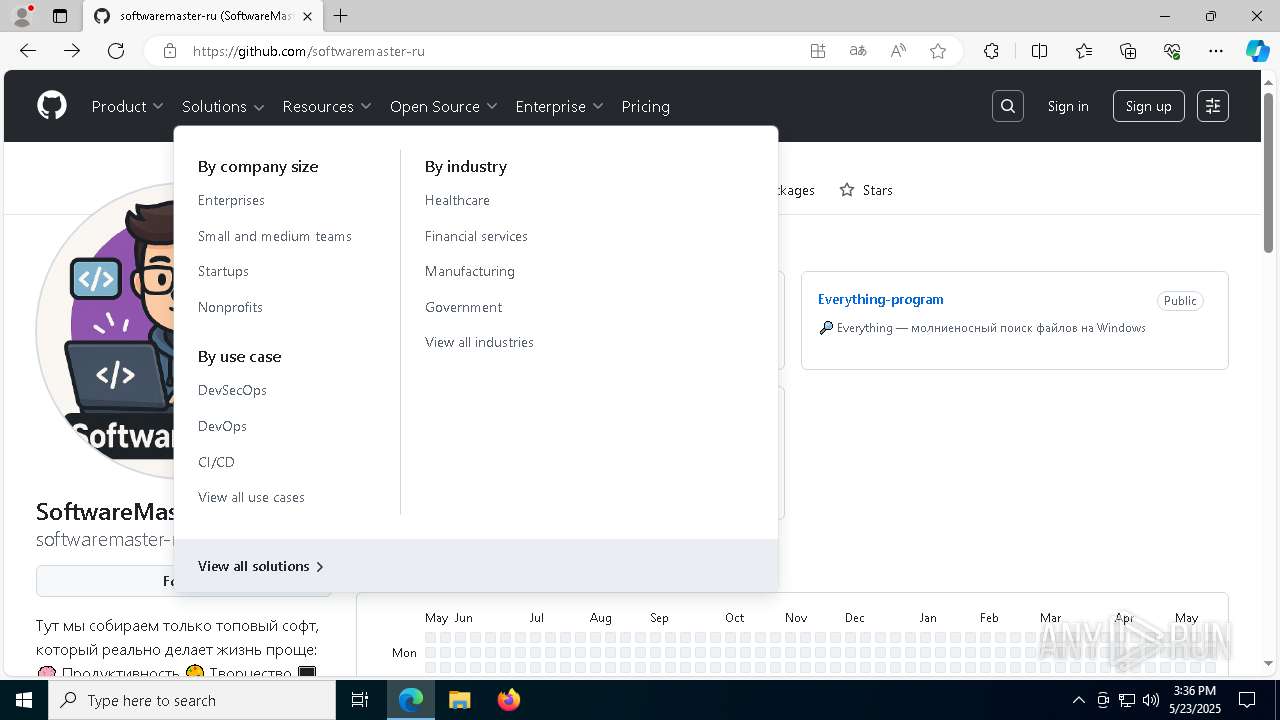Open Windows Start menu
1280x720 pixels.
[x=24, y=700]
